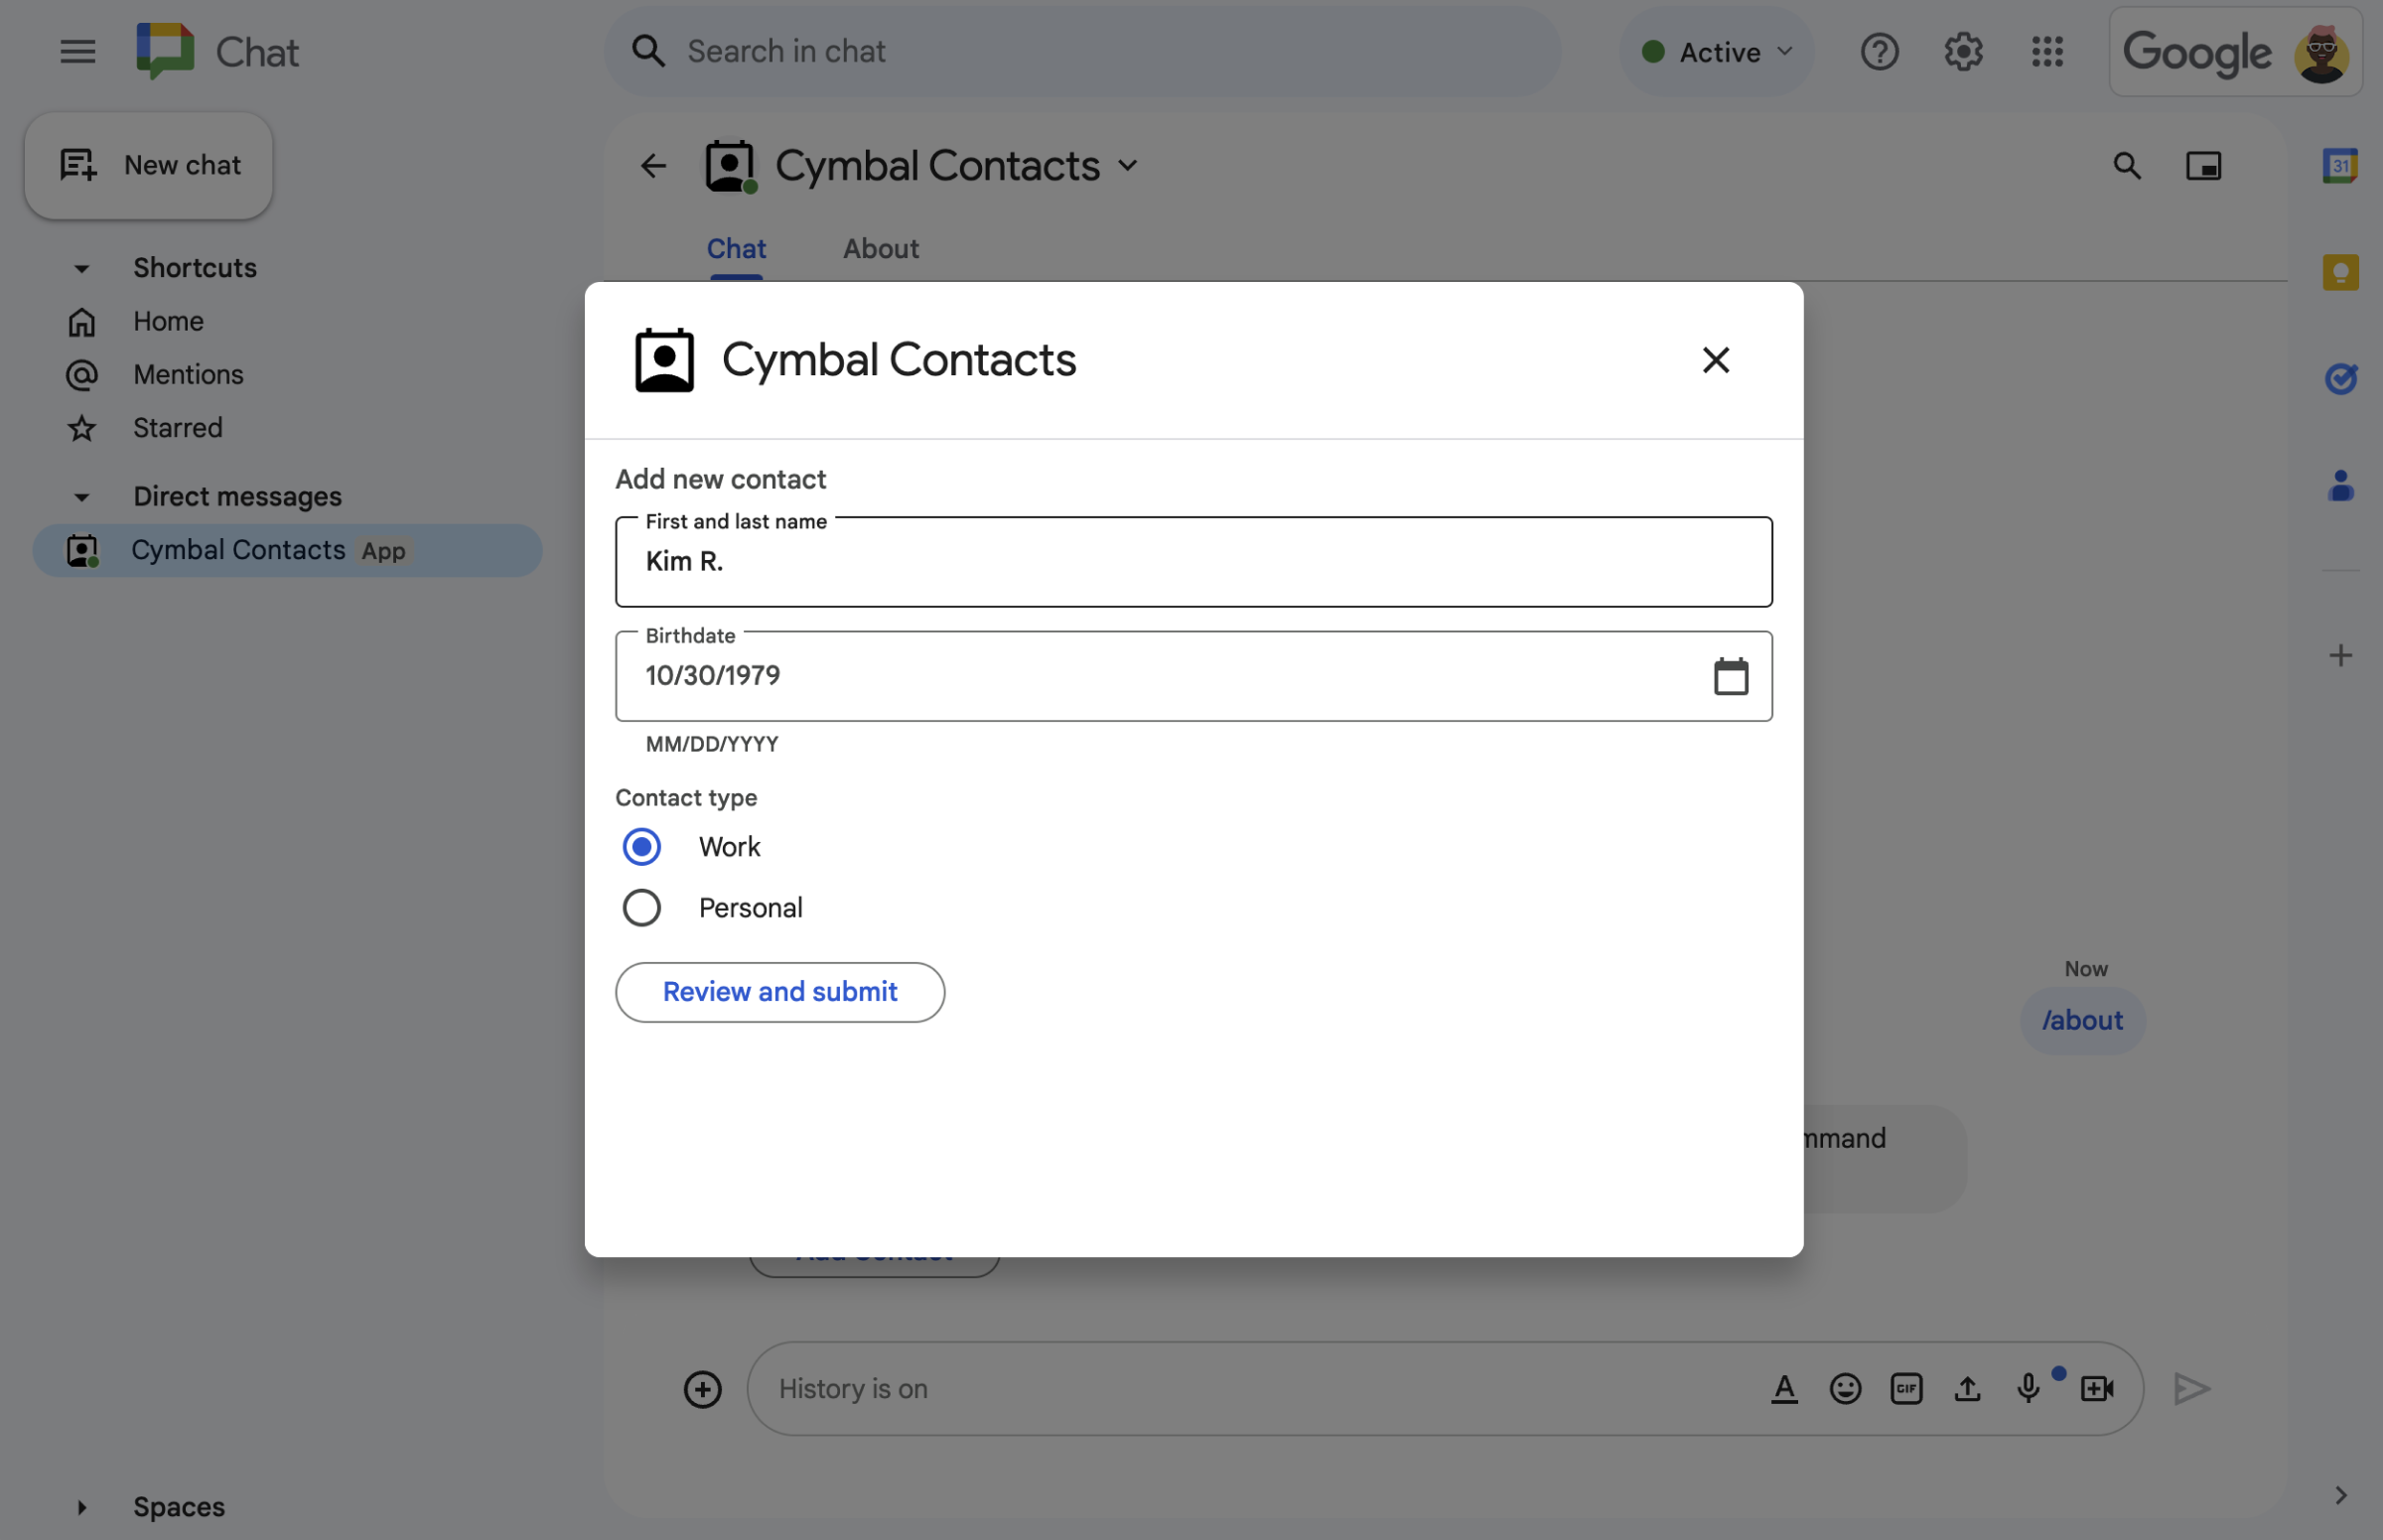
Task: Close the Cymbal Contacts dialog
Action: (1715, 359)
